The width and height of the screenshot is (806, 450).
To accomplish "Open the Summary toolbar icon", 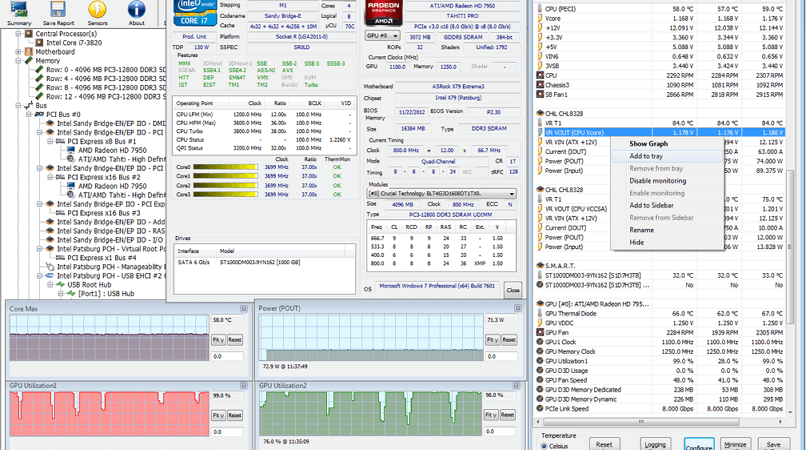I will coord(19,10).
